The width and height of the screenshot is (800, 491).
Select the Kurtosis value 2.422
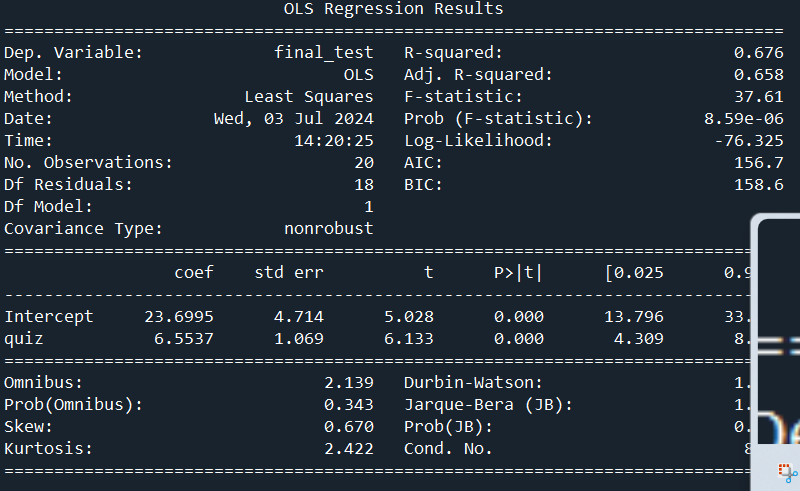[x=349, y=448]
